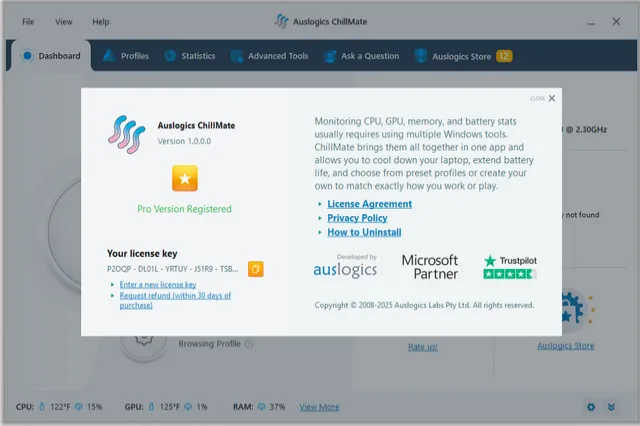Screen dimensions: 640x426
Task: Minimize the ChillMate window
Action: [x=591, y=23]
